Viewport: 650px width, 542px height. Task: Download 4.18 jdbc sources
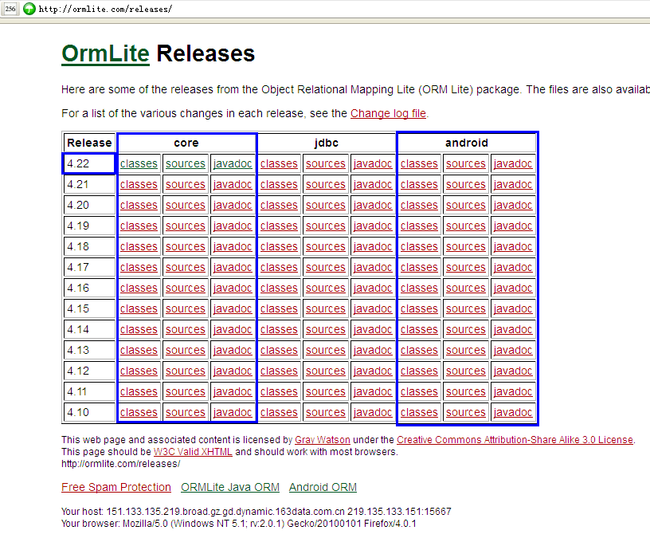[x=325, y=247]
